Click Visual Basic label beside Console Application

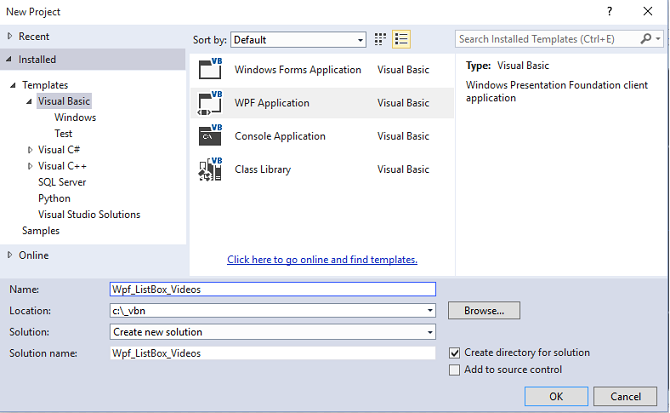pos(403,136)
